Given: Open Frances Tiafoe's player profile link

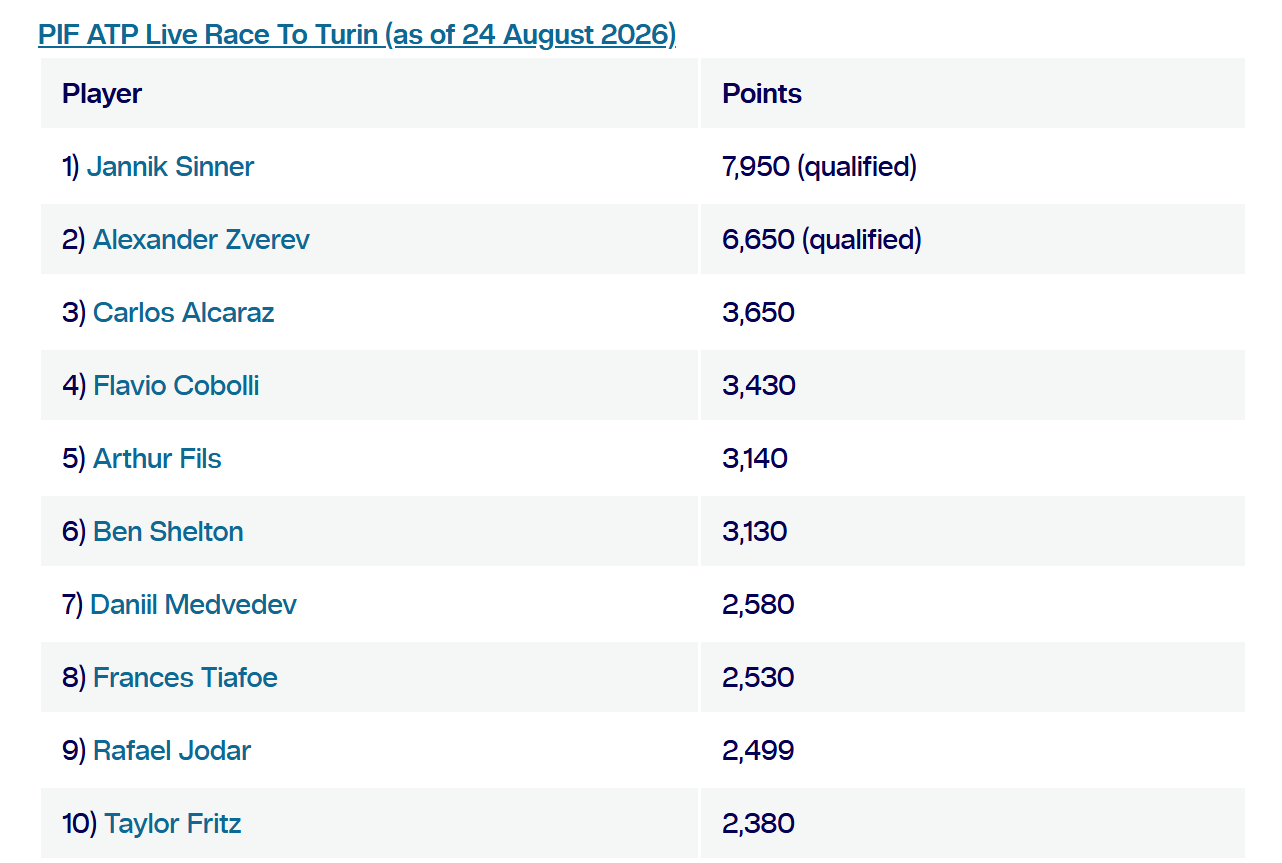Looking at the screenshot, I should 185,677.
